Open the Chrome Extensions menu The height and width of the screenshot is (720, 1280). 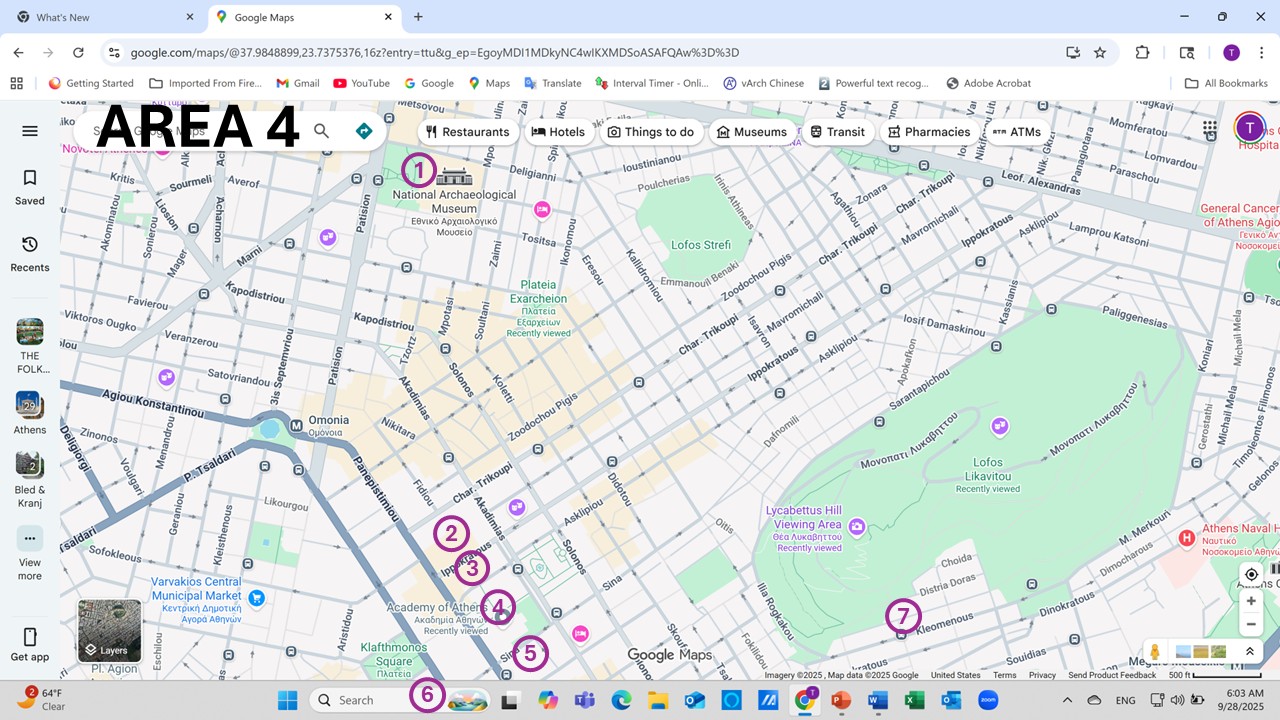[x=1142, y=52]
